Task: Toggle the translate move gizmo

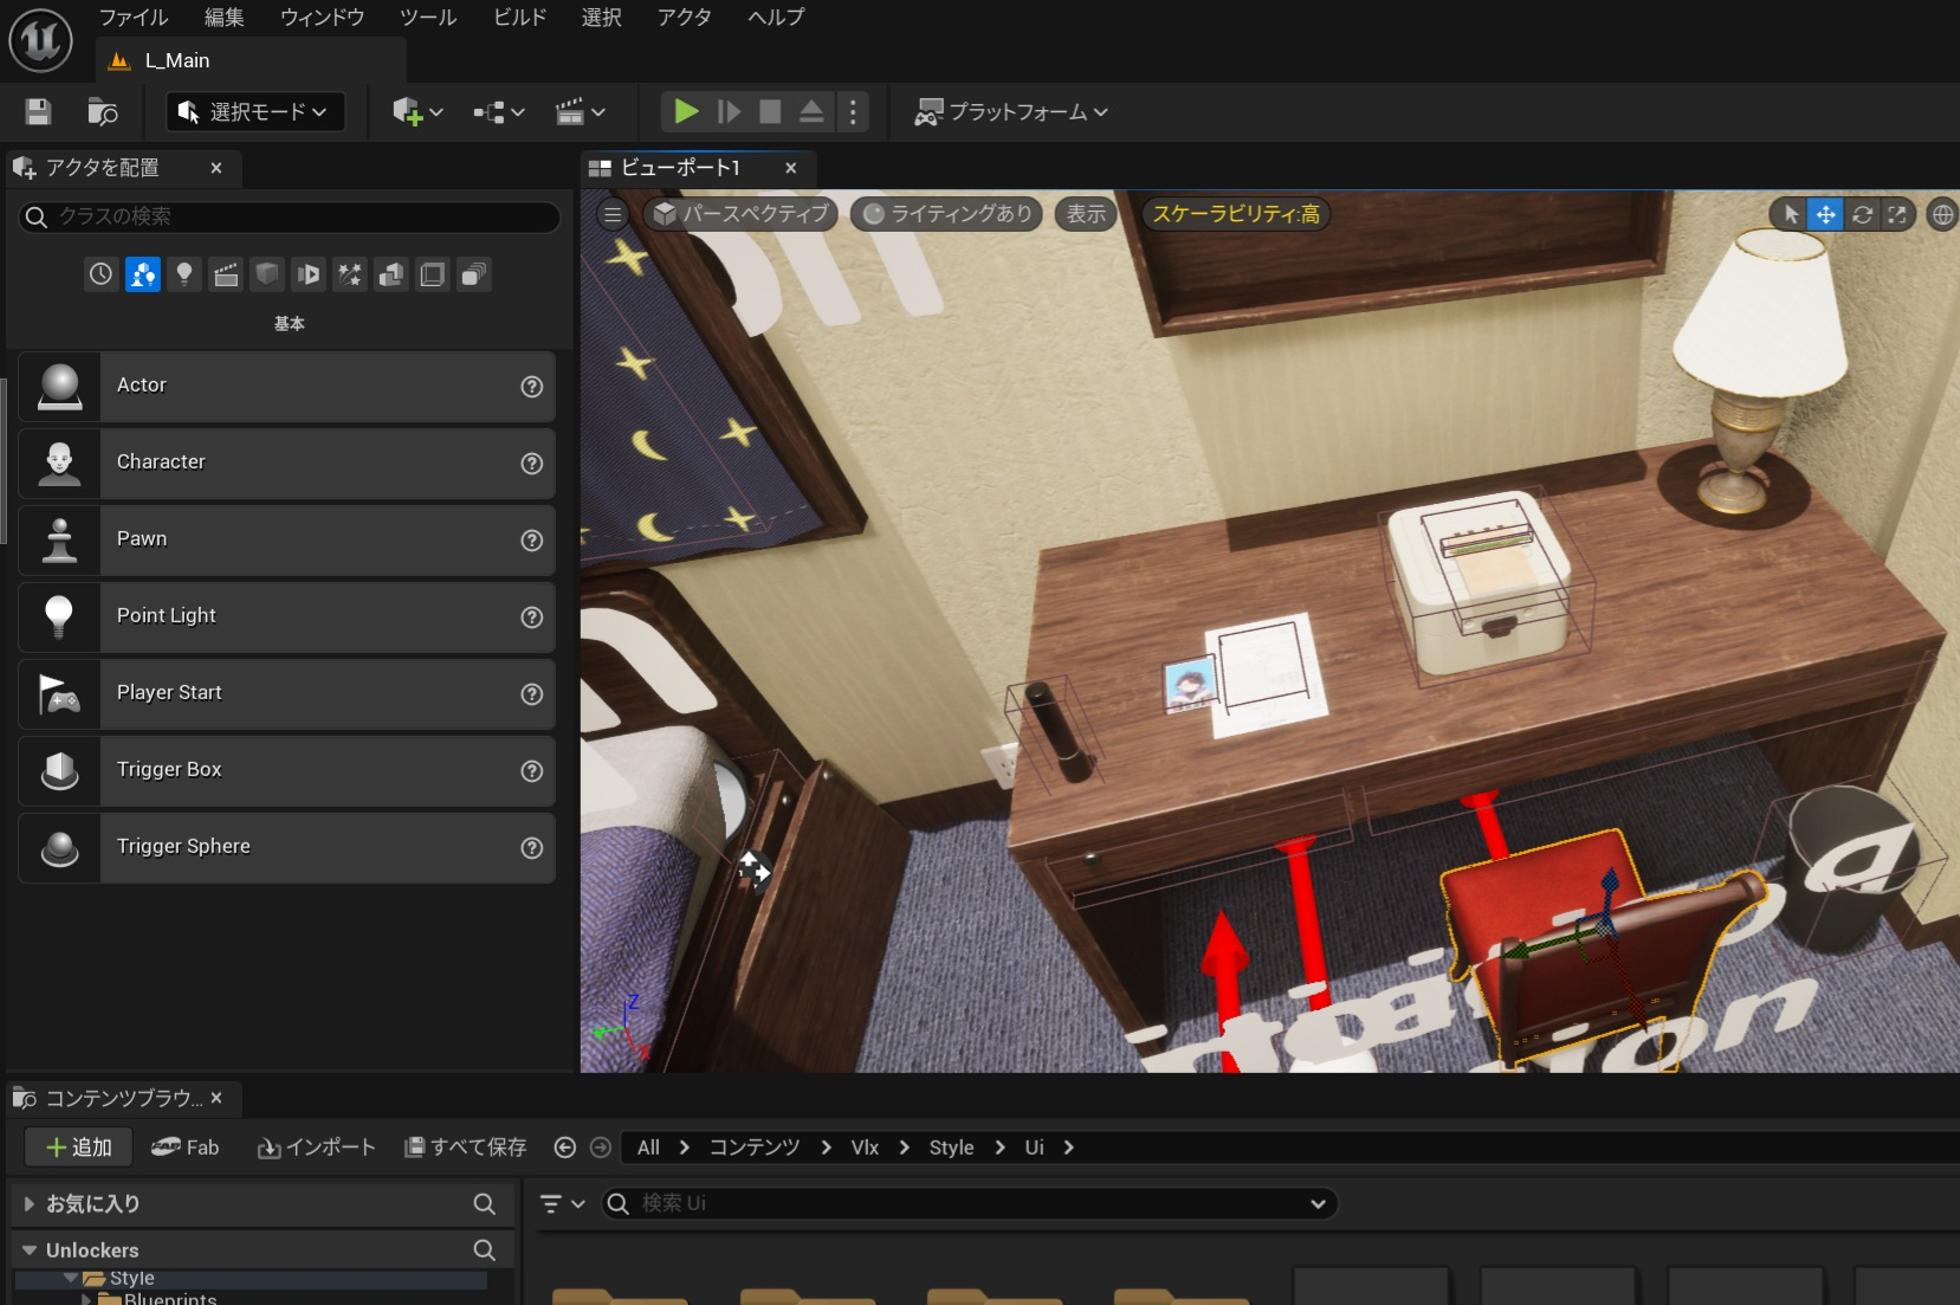Action: (x=1826, y=214)
